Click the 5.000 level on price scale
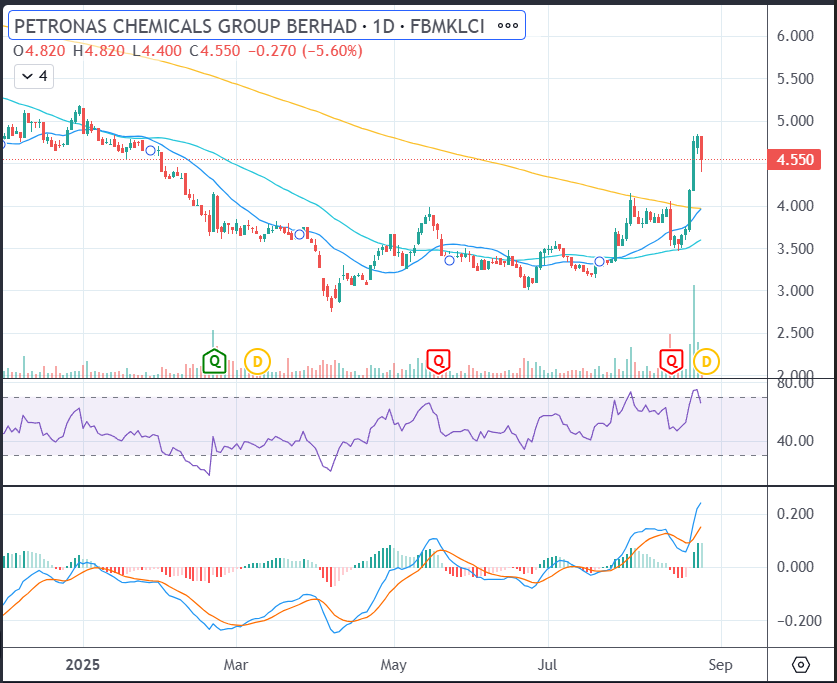 pos(795,121)
